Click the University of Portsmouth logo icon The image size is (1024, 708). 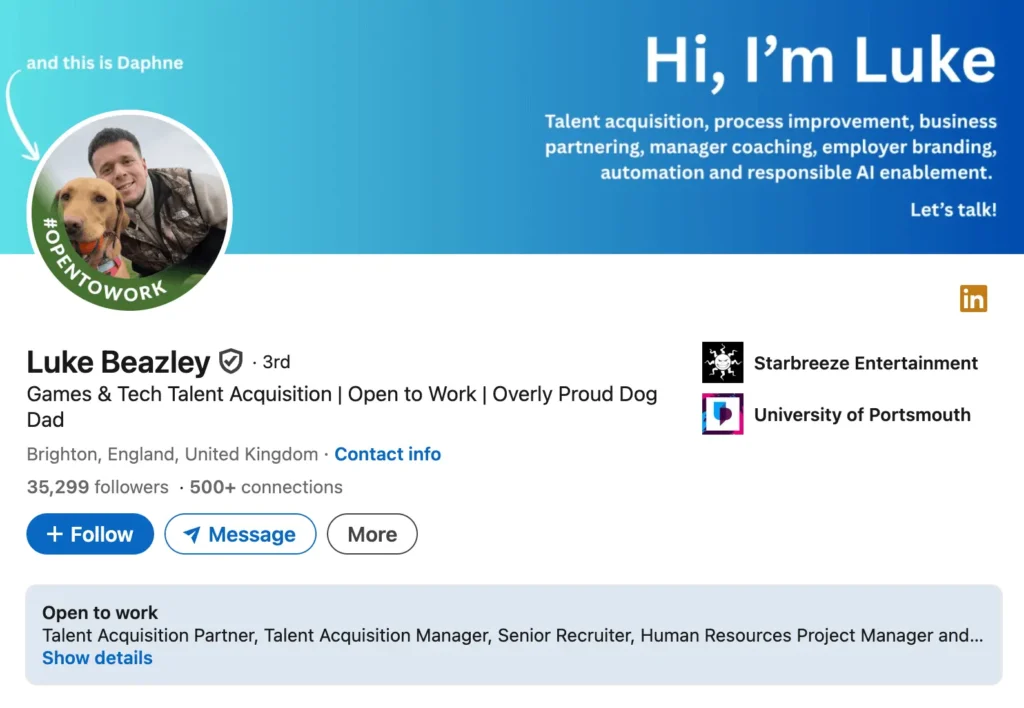tap(722, 414)
